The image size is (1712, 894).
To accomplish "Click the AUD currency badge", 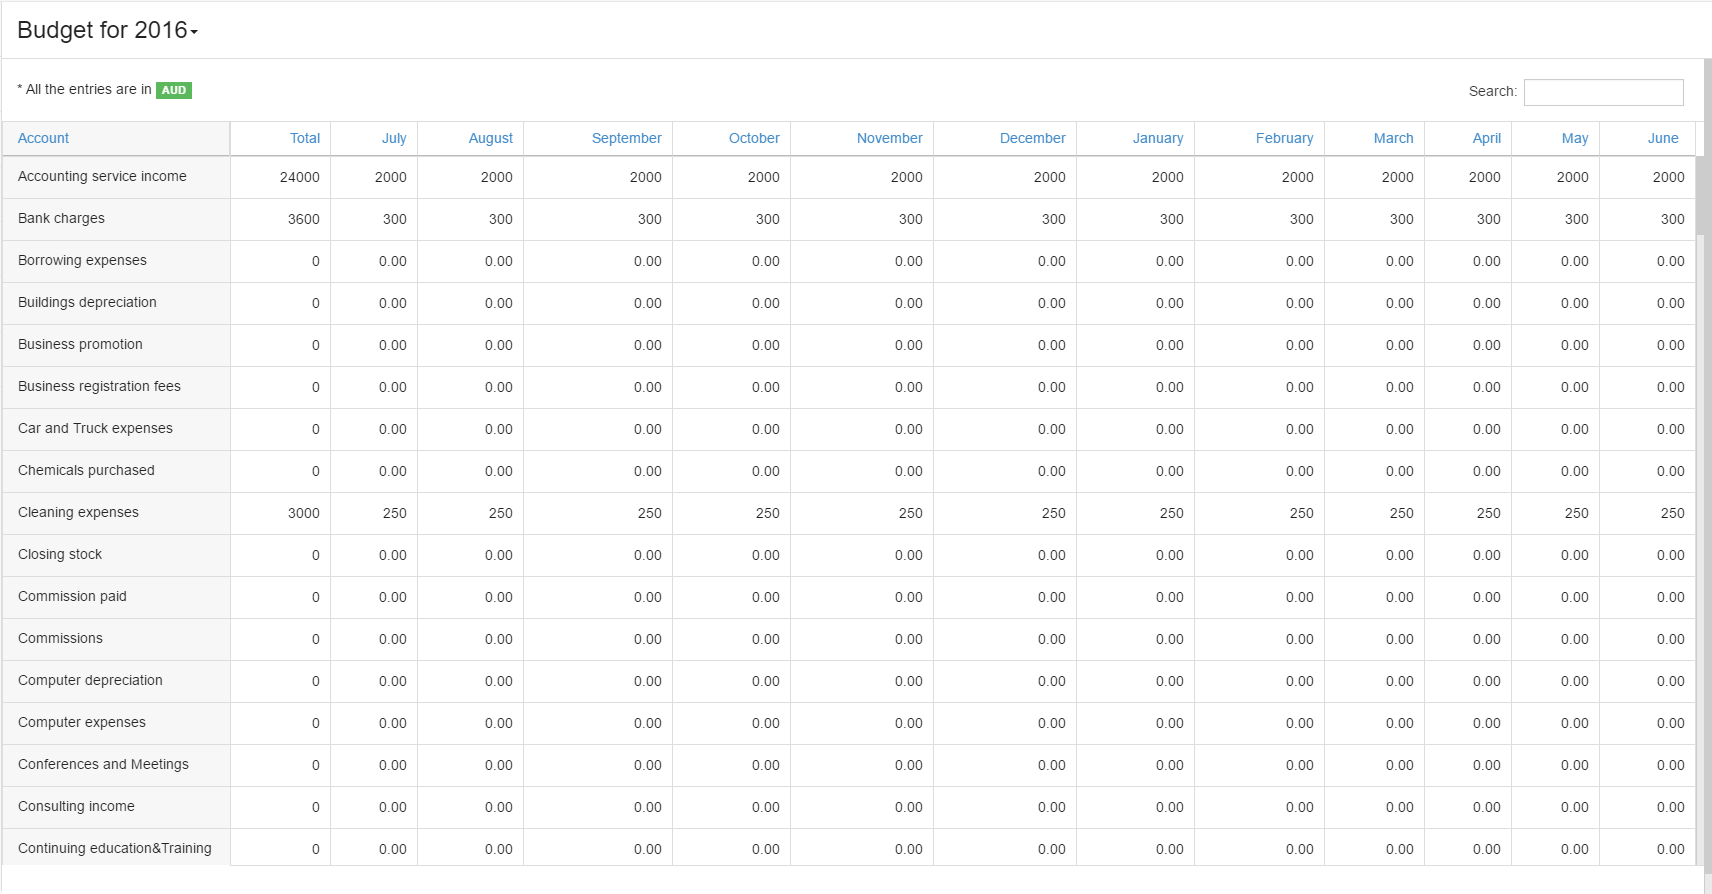I will point(174,90).
